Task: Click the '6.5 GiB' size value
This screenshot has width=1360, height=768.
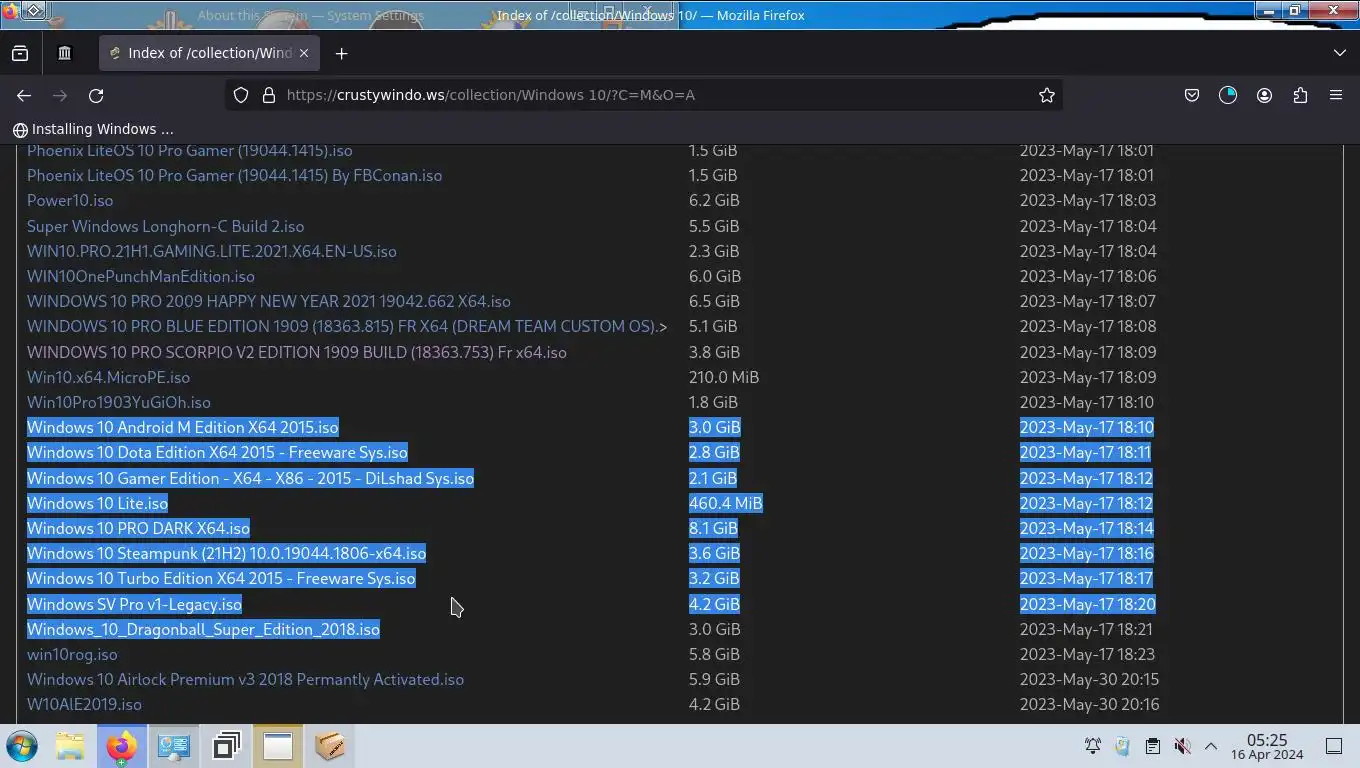Action: coord(714,301)
